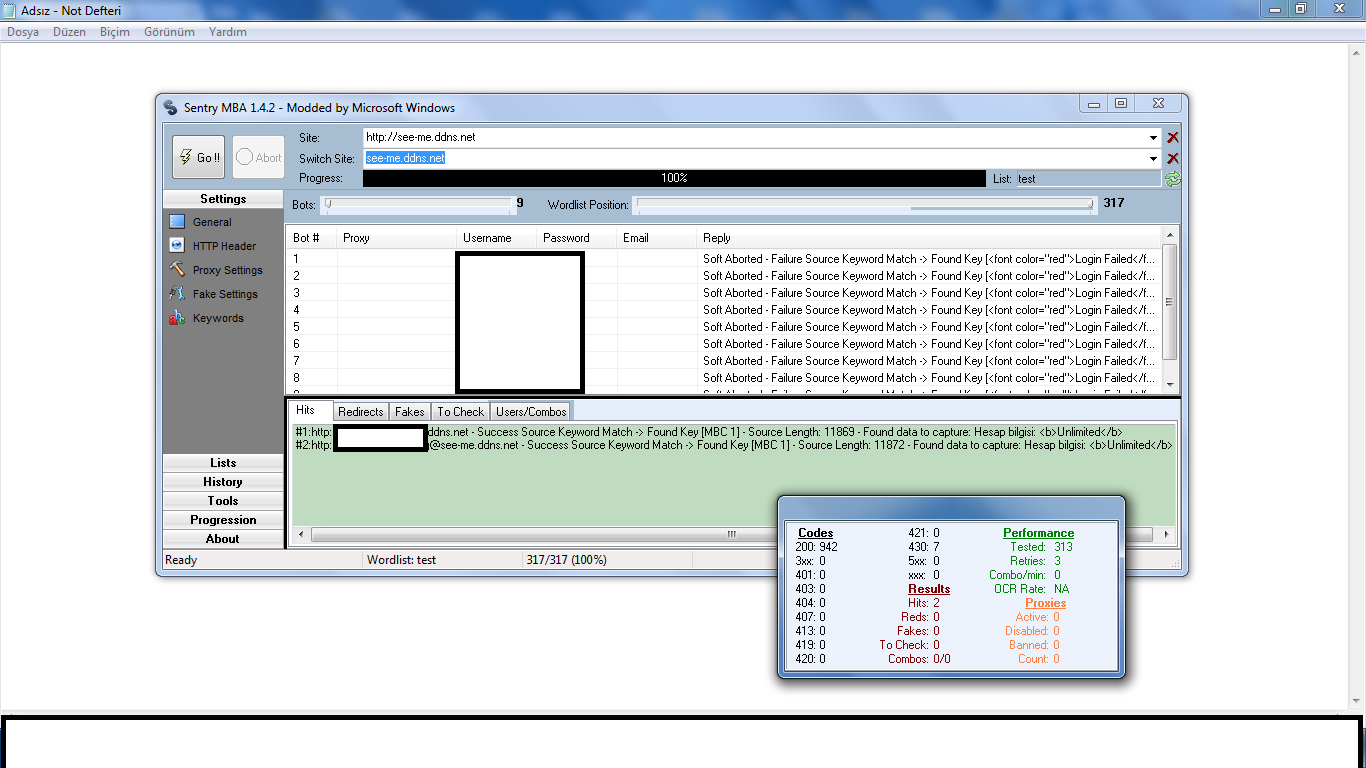The width and height of the screenshot is (1366, 768).
Task: Open Proxy Settings hammer icon
Action: pyautogui.click(x=177, y=270)
